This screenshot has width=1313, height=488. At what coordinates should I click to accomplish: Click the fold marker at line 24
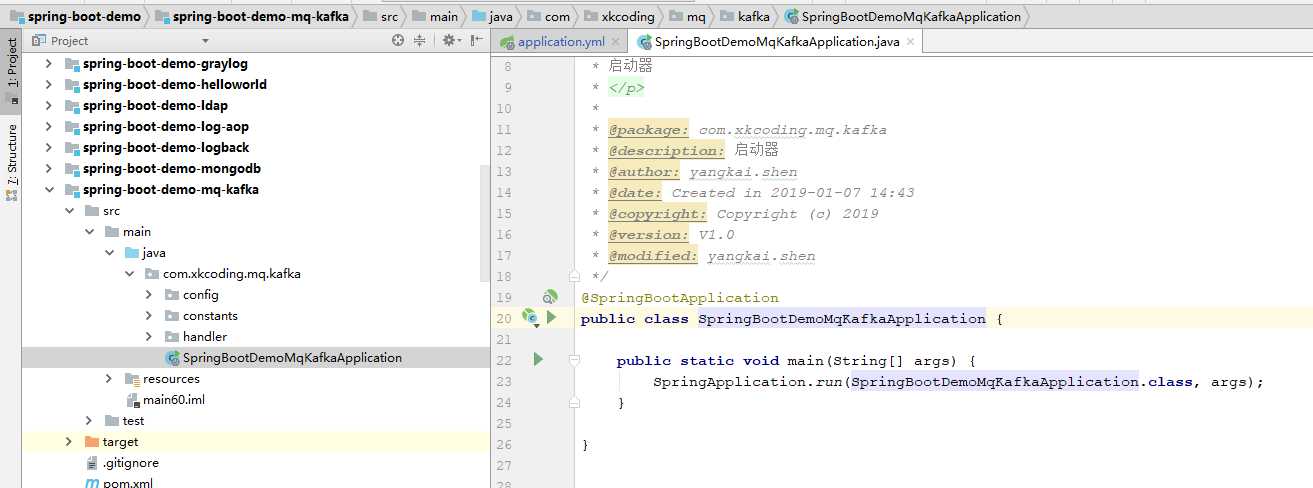[x=574, y=402]
